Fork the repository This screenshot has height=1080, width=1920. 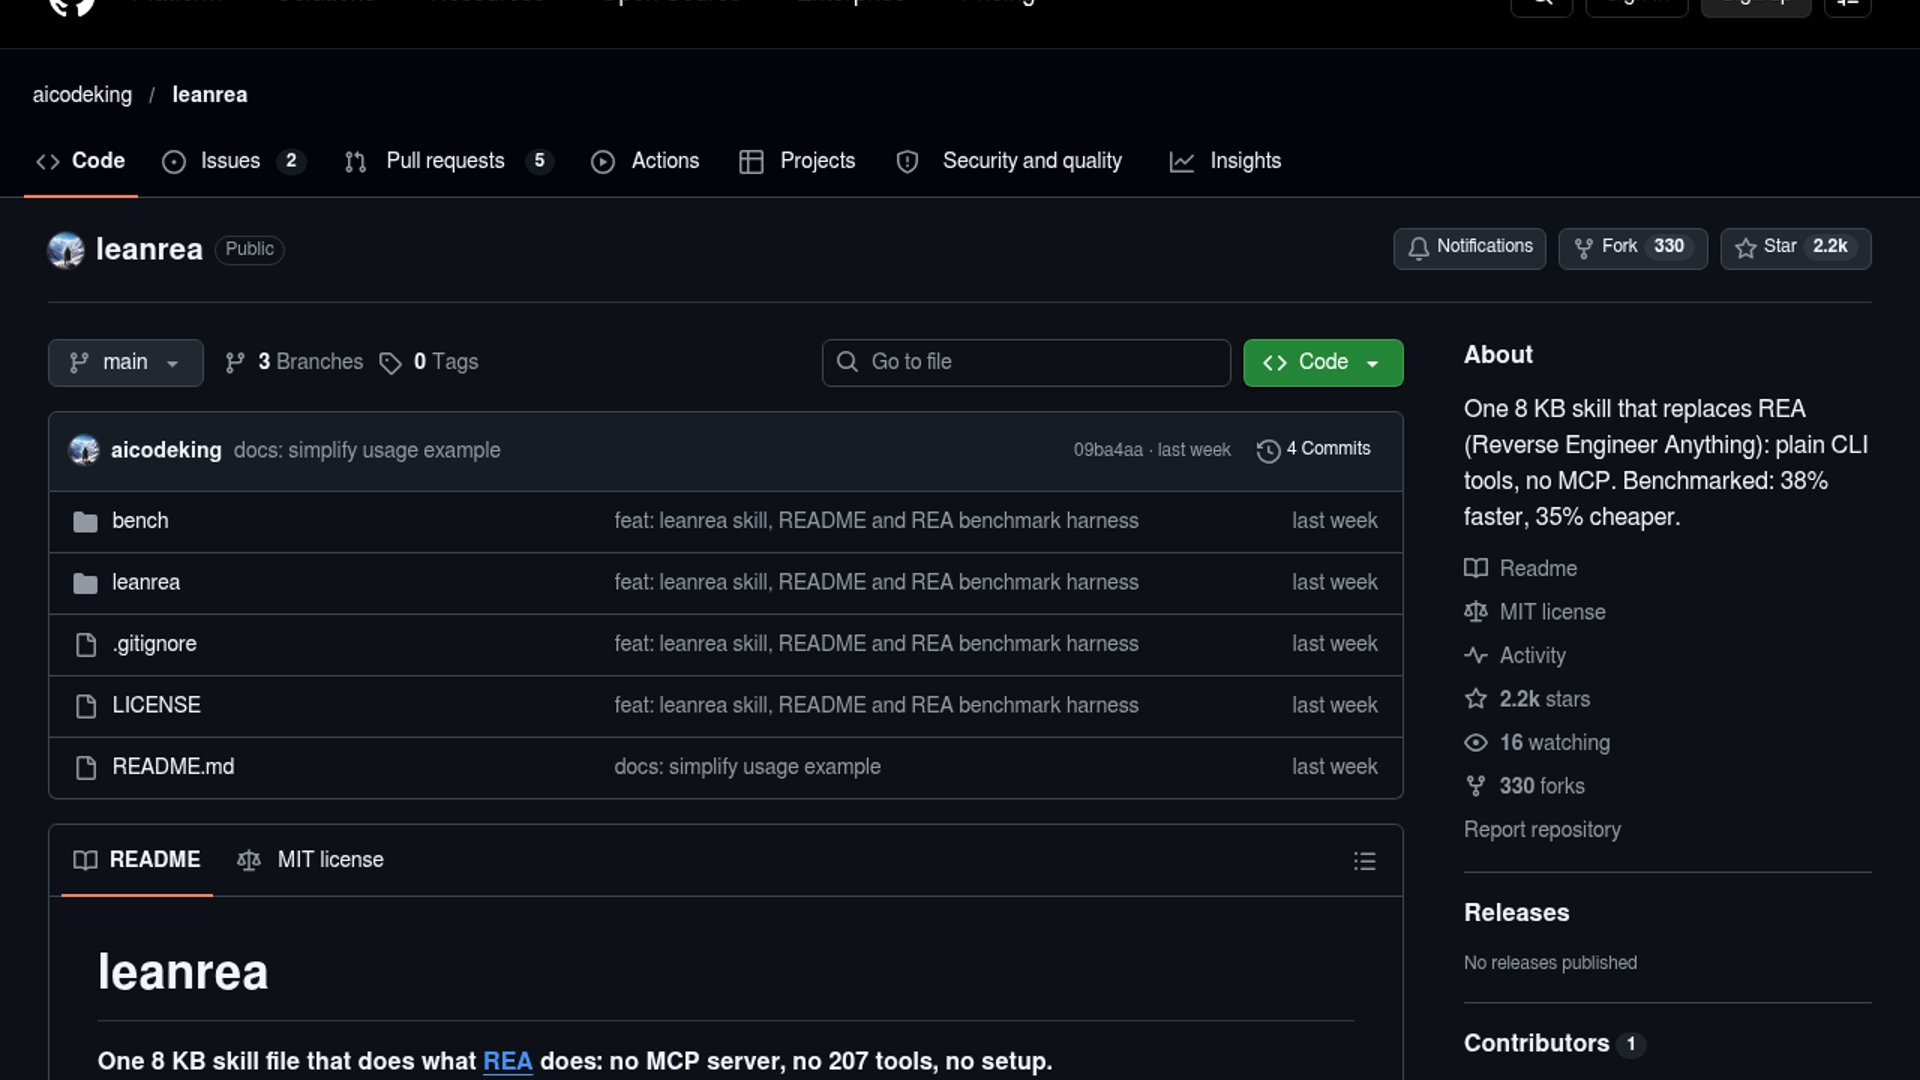click(1633, 248)
